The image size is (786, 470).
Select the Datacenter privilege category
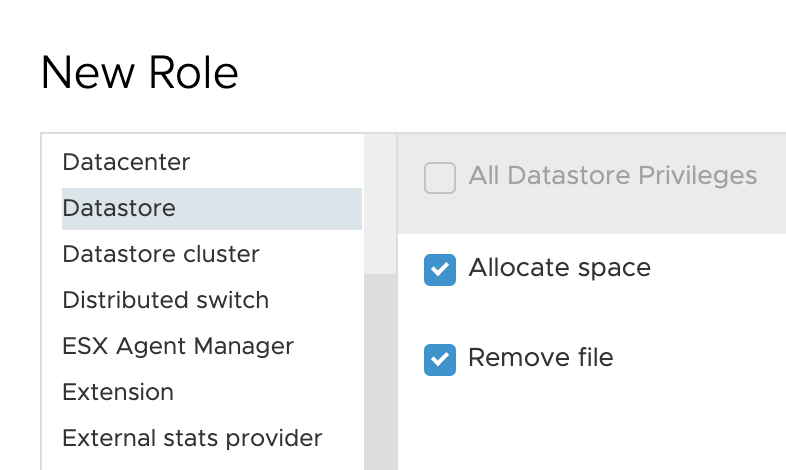126,162
